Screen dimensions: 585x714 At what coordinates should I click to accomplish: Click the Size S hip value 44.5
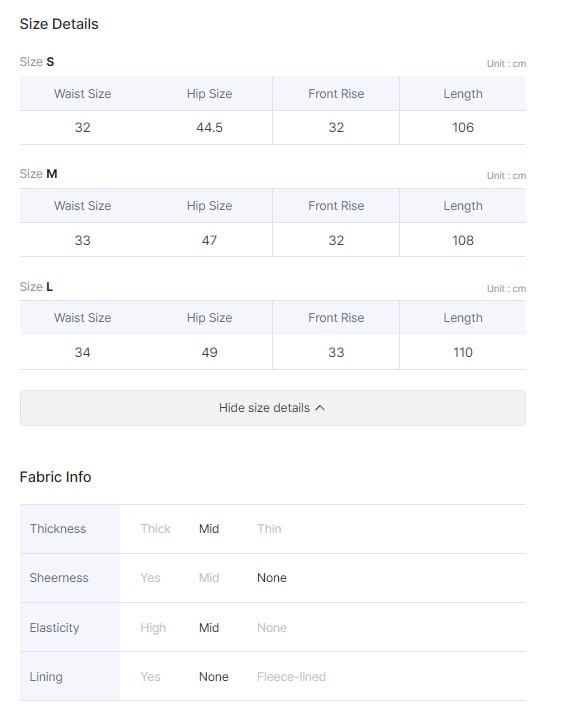click(209, 128)
